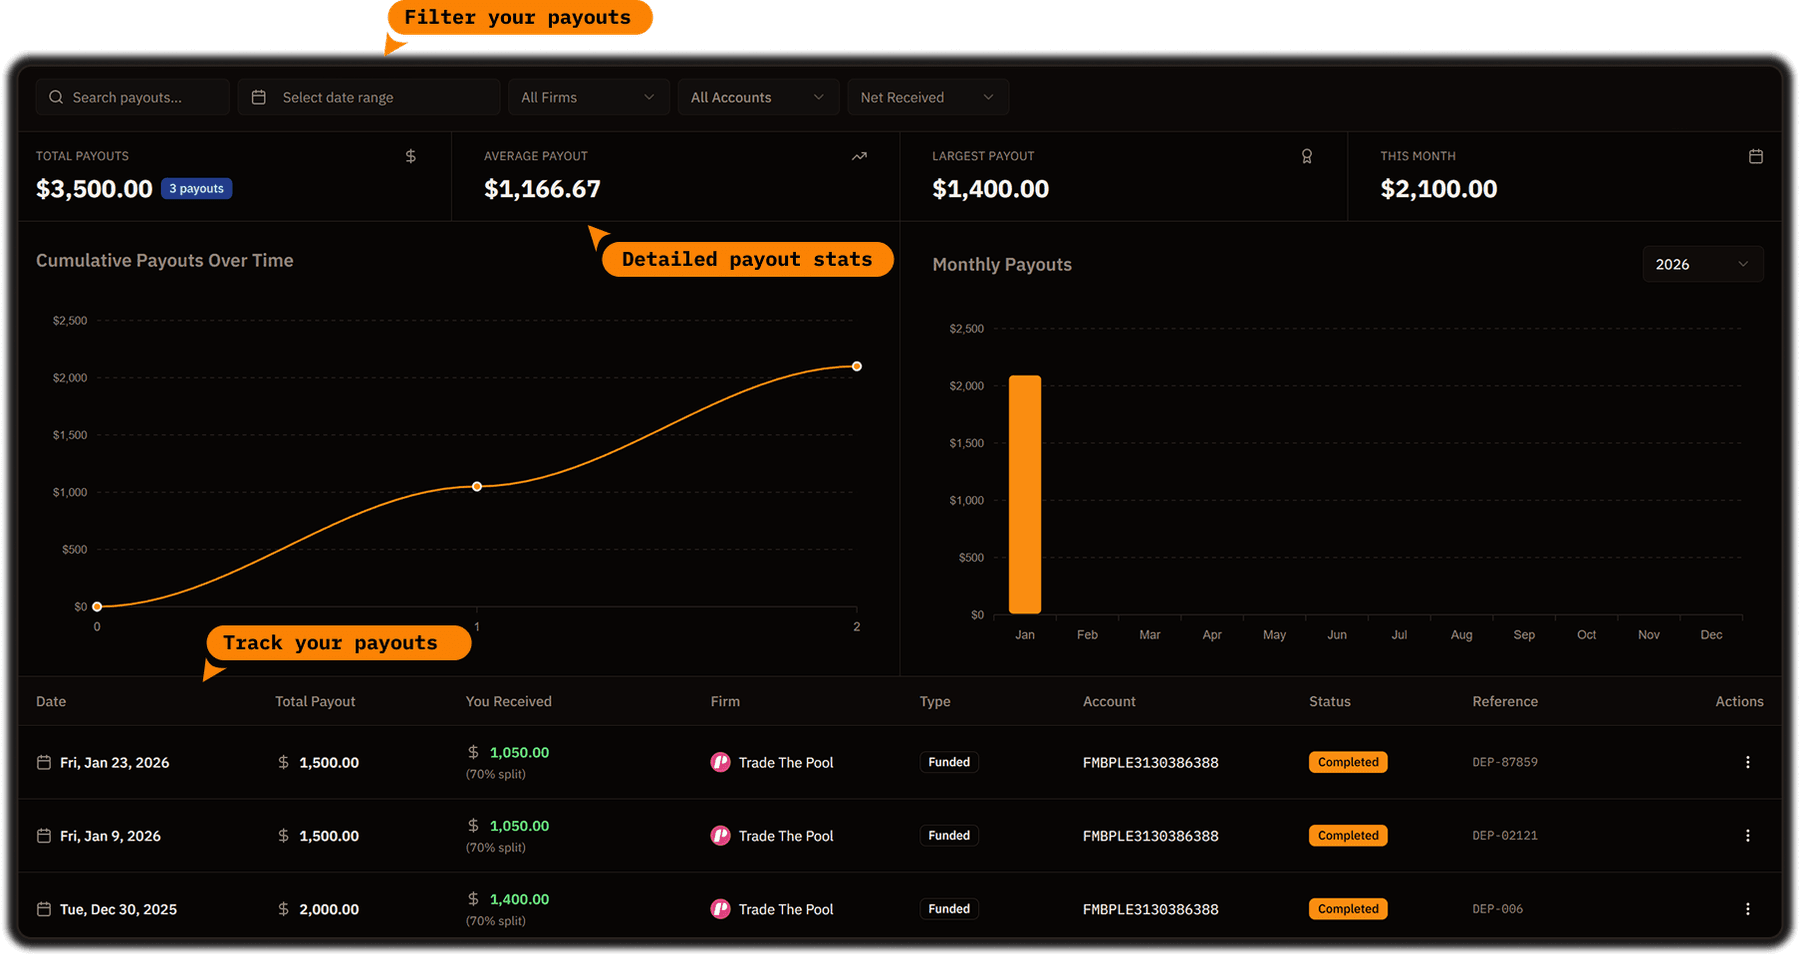This screenshot has height=956, width=1800.
Task: Open the actions menu for DEP-87859
Action: click(1748, 762)
